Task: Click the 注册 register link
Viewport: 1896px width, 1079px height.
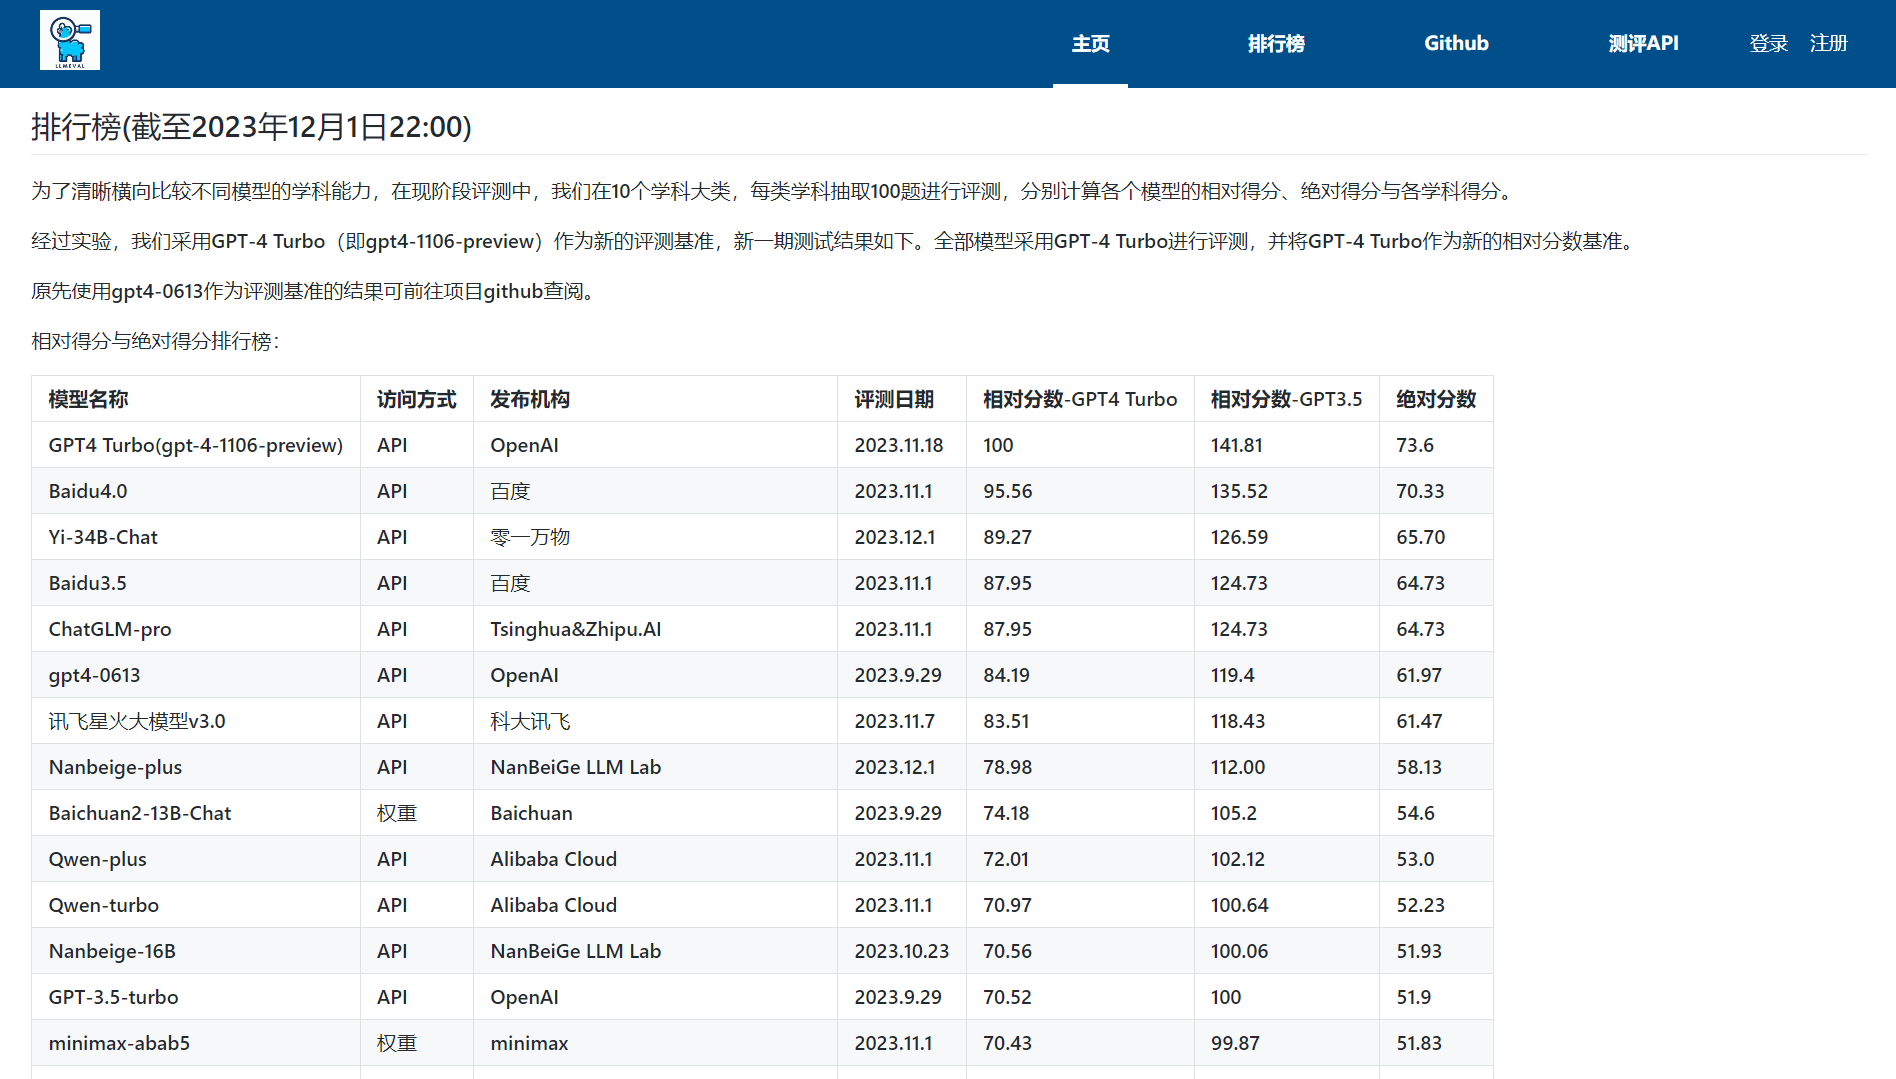Action: point(1828,43)
